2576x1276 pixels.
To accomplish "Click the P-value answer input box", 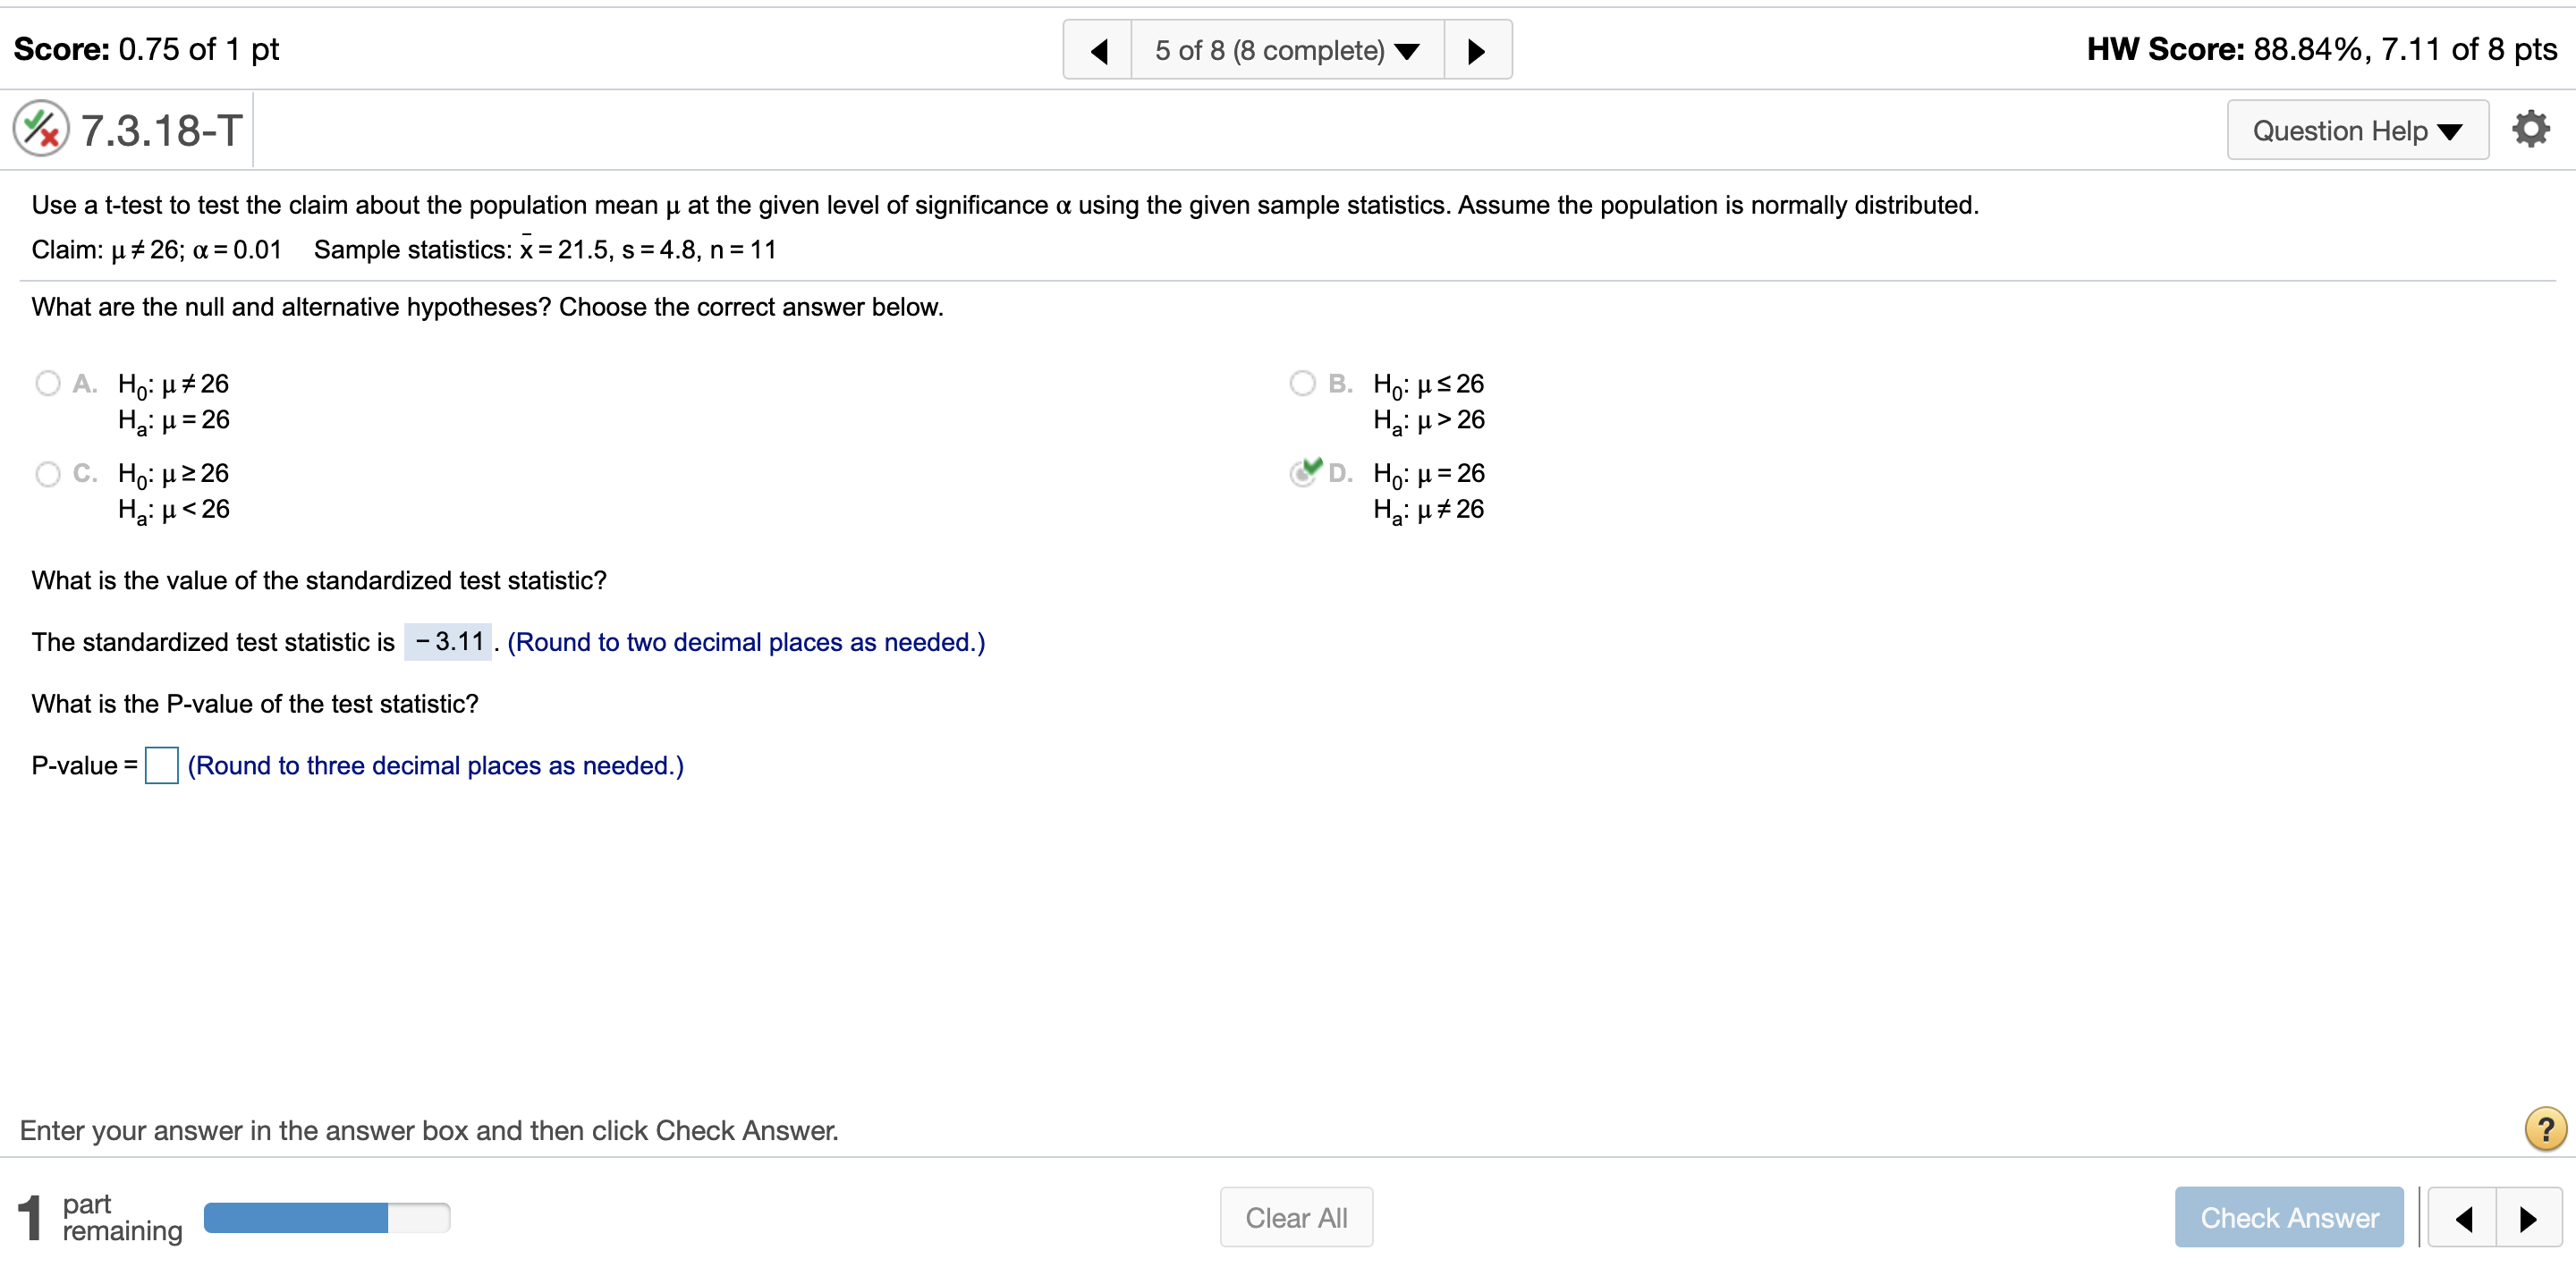I will (161, 766).
